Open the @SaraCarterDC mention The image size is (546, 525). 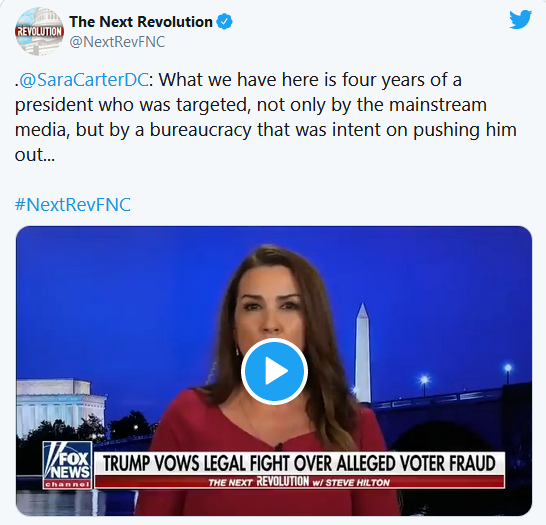[84, 80]
